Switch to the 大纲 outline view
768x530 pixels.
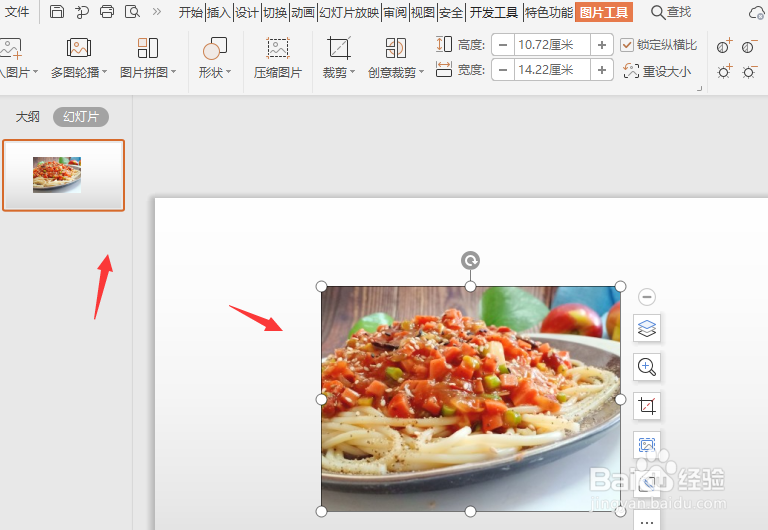27,117
